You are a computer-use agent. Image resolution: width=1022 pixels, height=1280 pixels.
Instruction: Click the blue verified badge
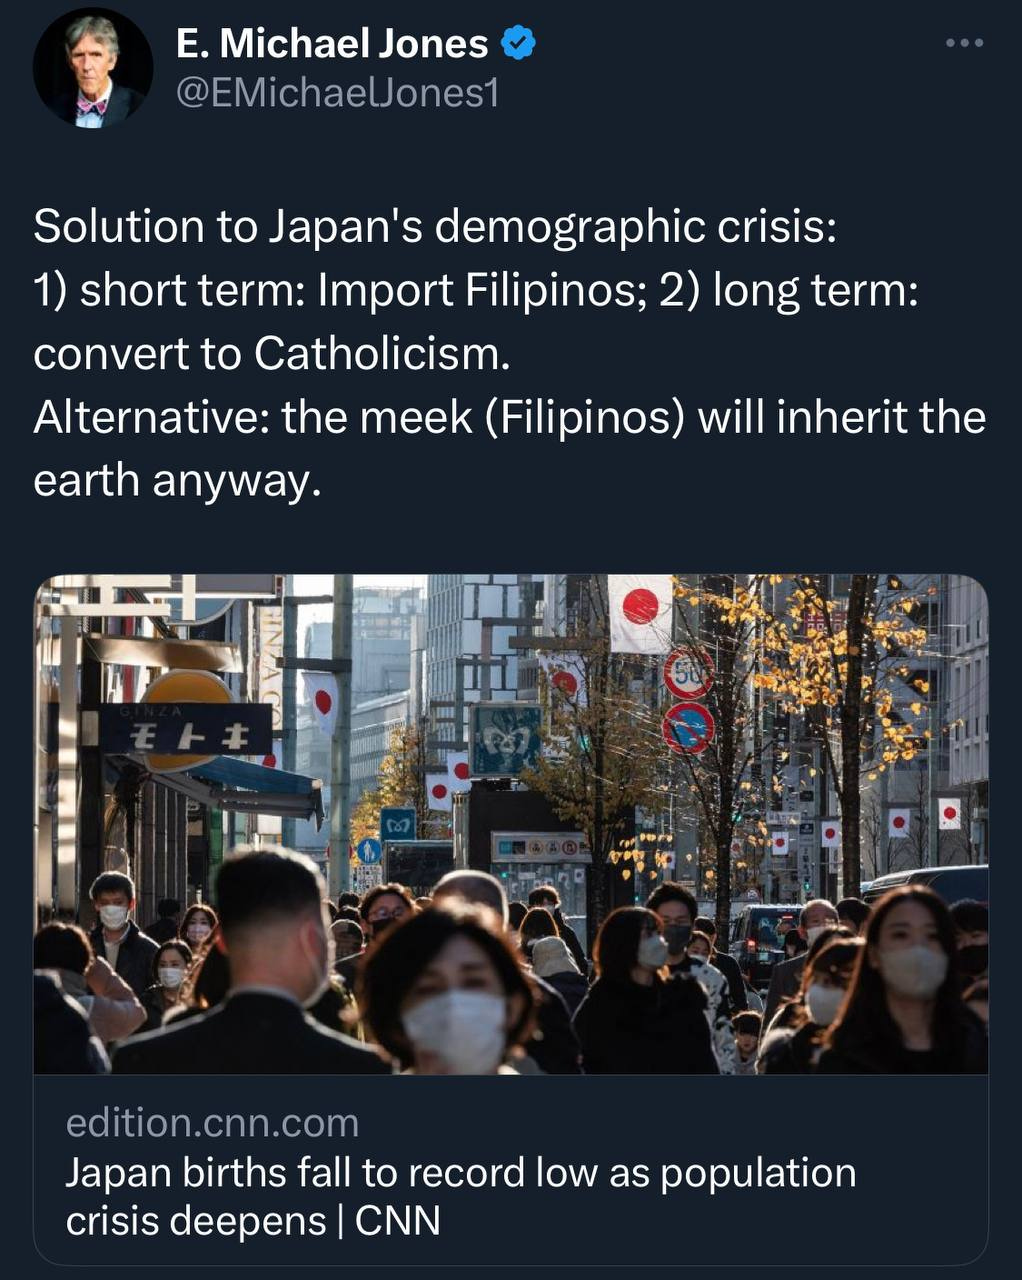pos(517,43)
